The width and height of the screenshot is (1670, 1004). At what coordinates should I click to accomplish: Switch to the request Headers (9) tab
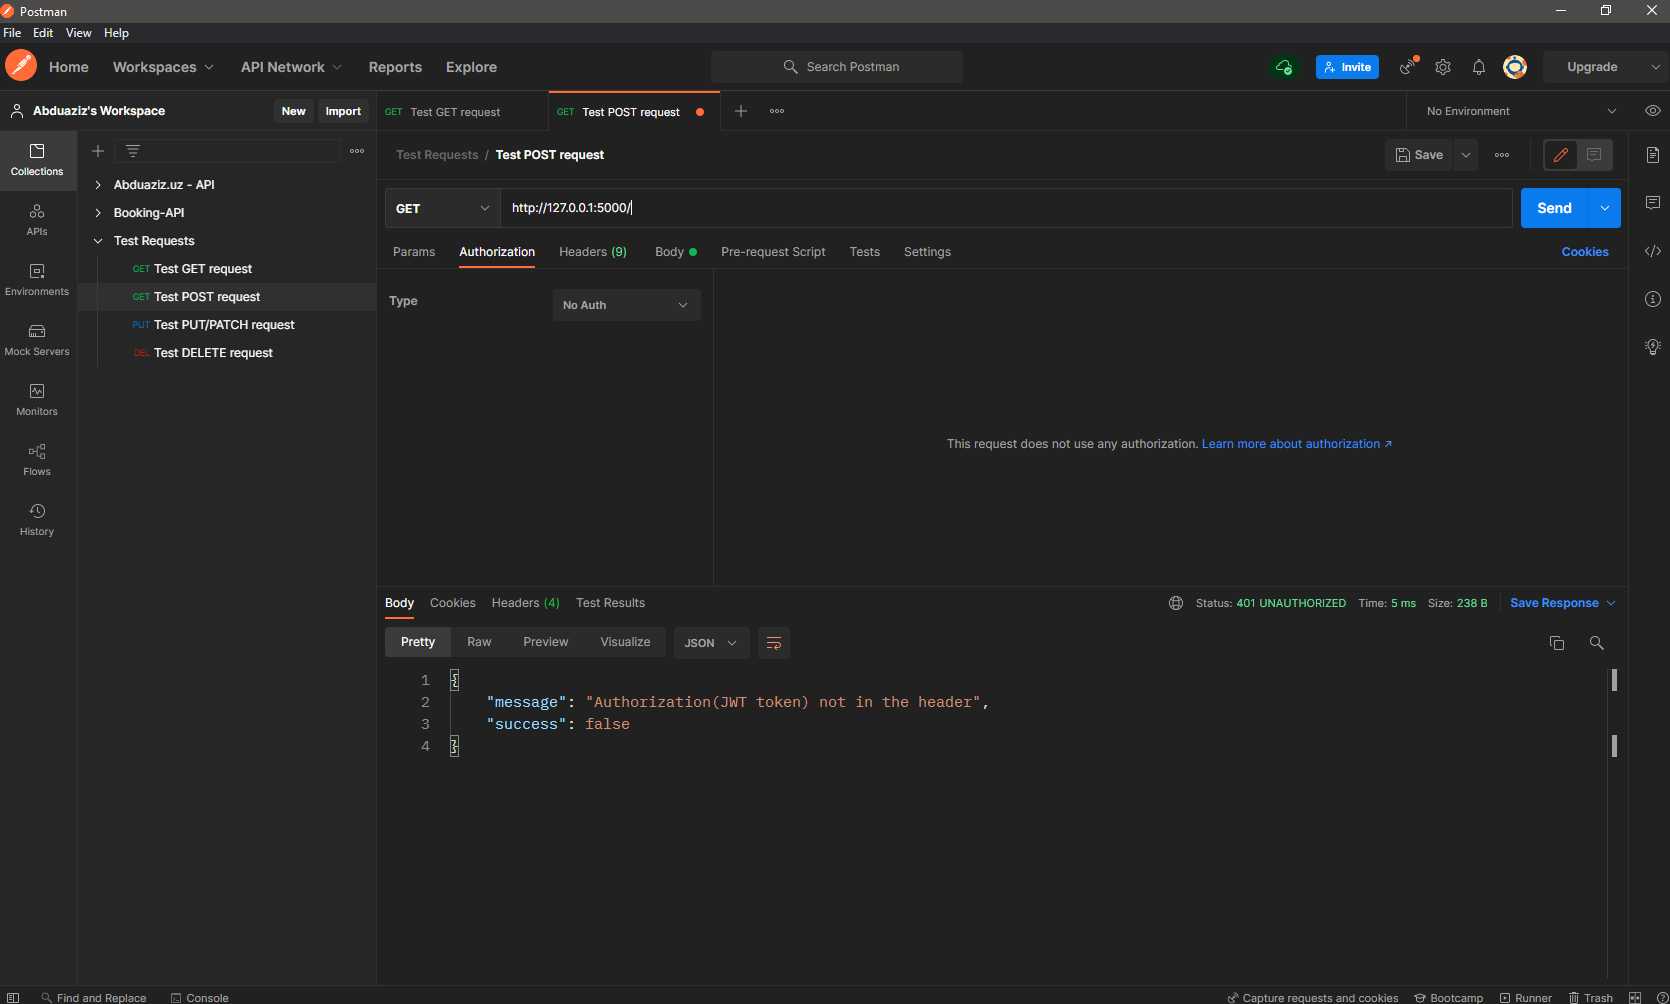(x=593, y=252)
